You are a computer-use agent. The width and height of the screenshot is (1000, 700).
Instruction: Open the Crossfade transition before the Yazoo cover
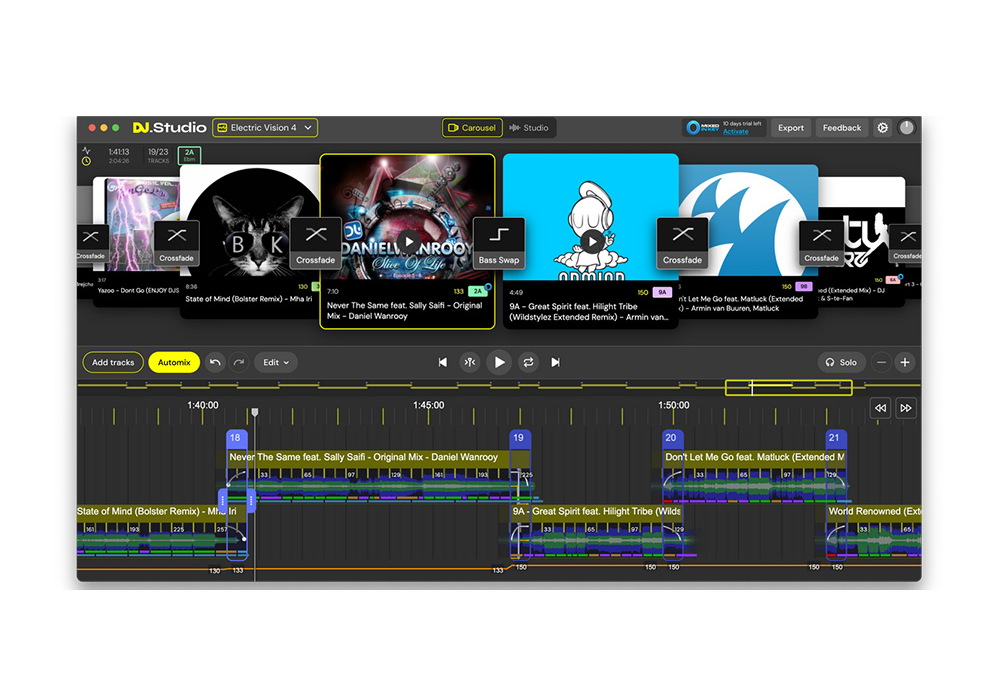91,243
